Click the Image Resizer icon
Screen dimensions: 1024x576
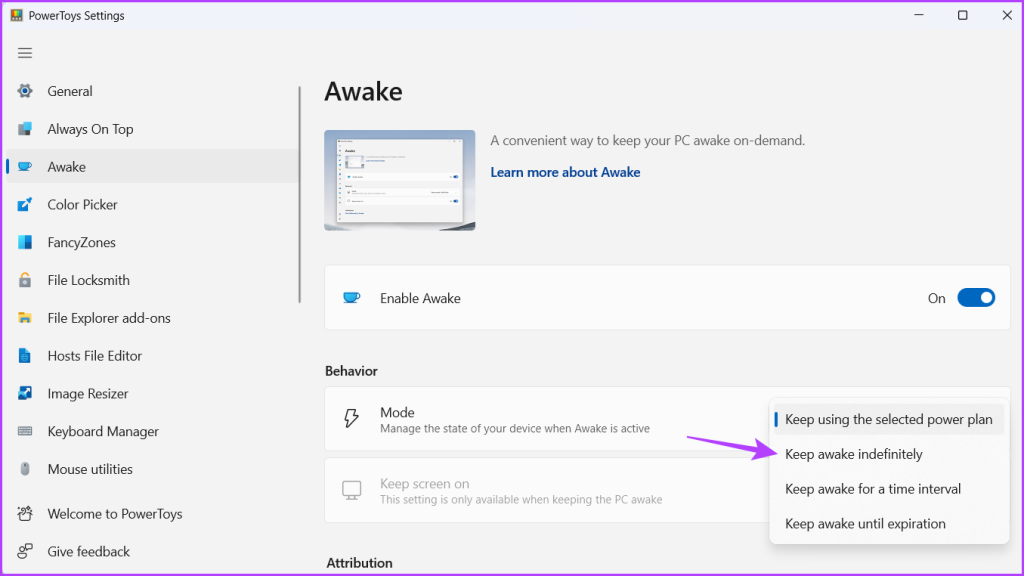[25, 393]
